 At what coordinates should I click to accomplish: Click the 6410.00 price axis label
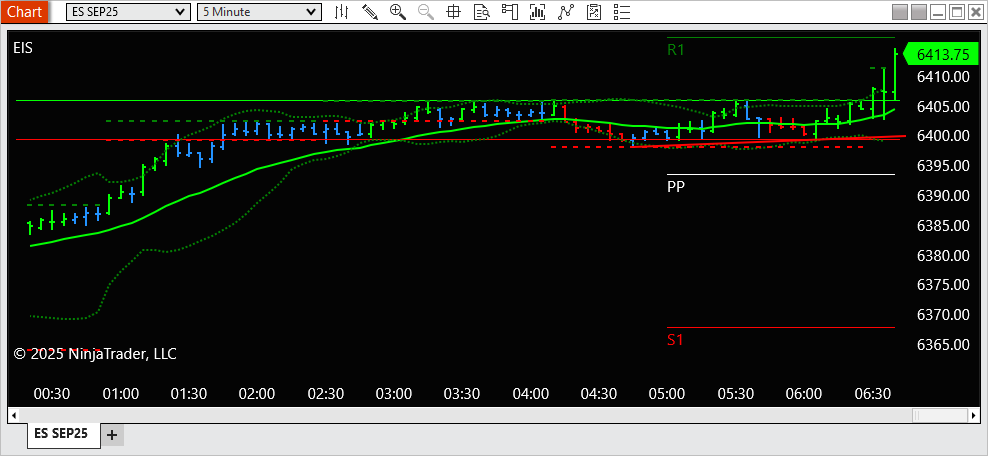point(943,77)
